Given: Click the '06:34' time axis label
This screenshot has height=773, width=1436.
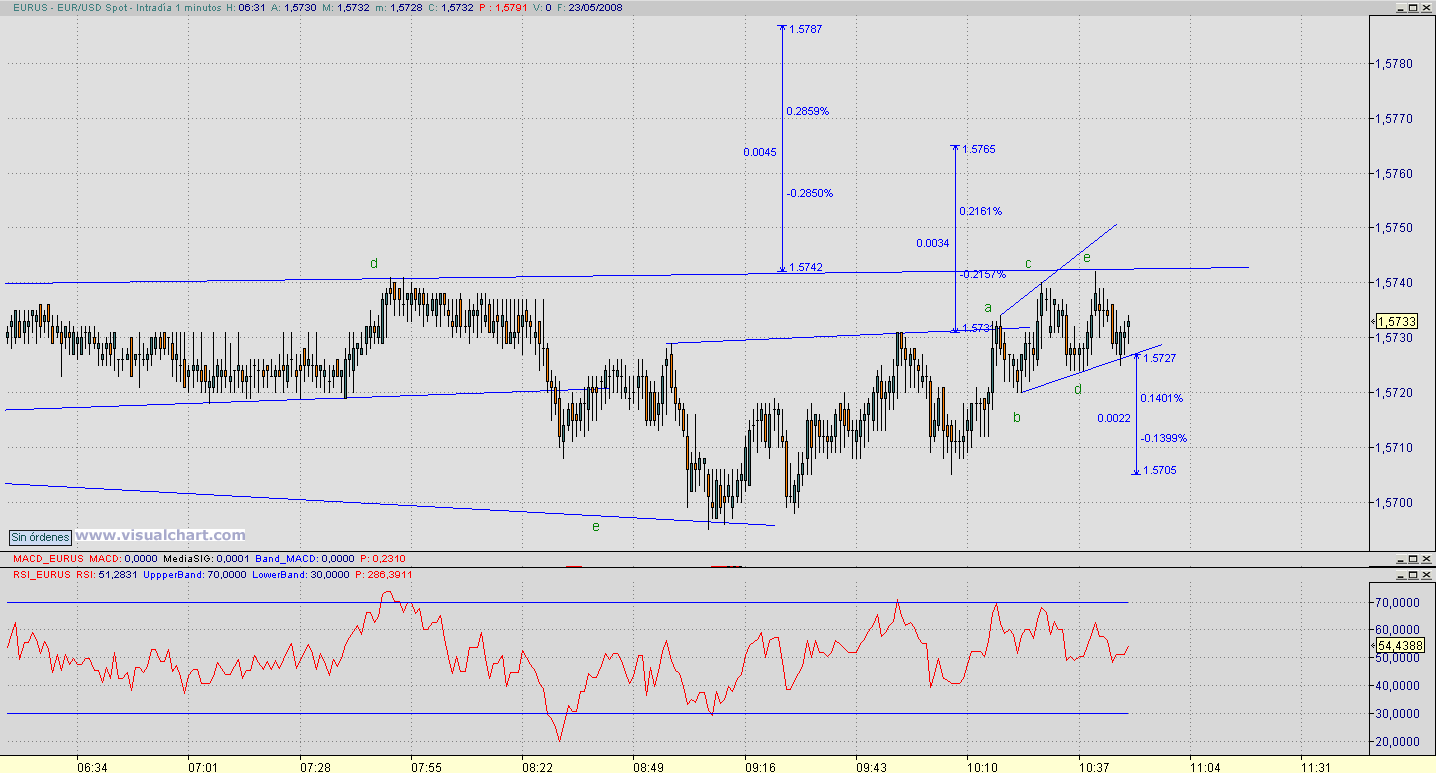Looking at the screenshot, I should coord(92,767).
